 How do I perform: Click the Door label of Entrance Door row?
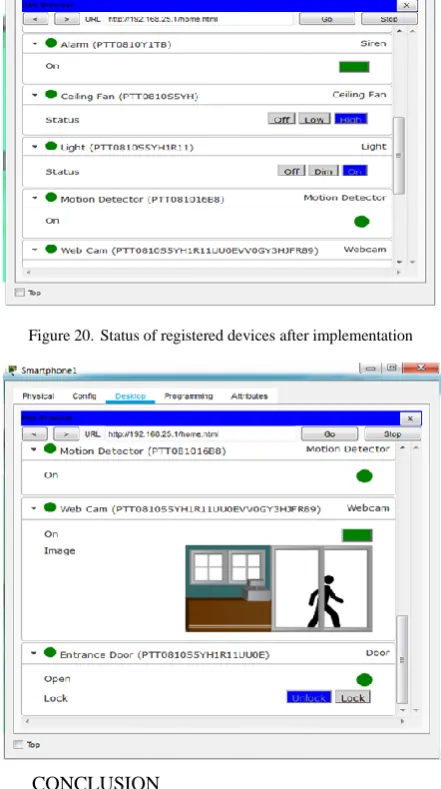pyautogui.click(x=378, y=653)
